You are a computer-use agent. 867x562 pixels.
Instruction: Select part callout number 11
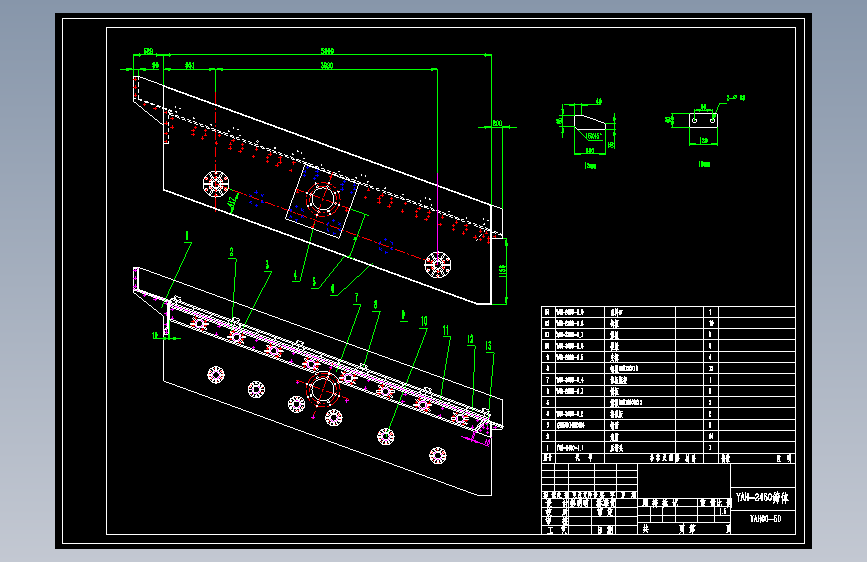tap(446, 330)
